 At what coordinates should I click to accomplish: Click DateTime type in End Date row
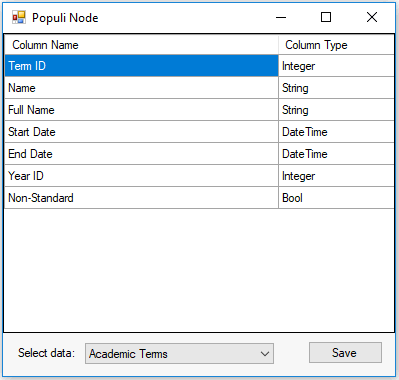point(336,154)
